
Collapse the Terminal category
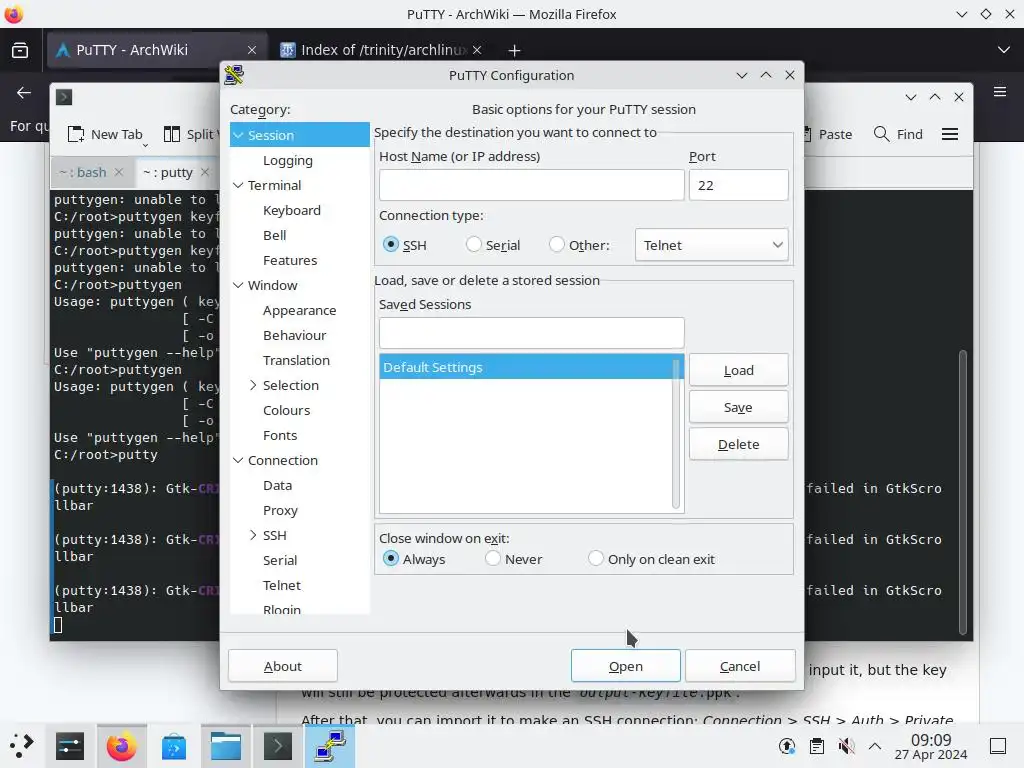[238, 185]
